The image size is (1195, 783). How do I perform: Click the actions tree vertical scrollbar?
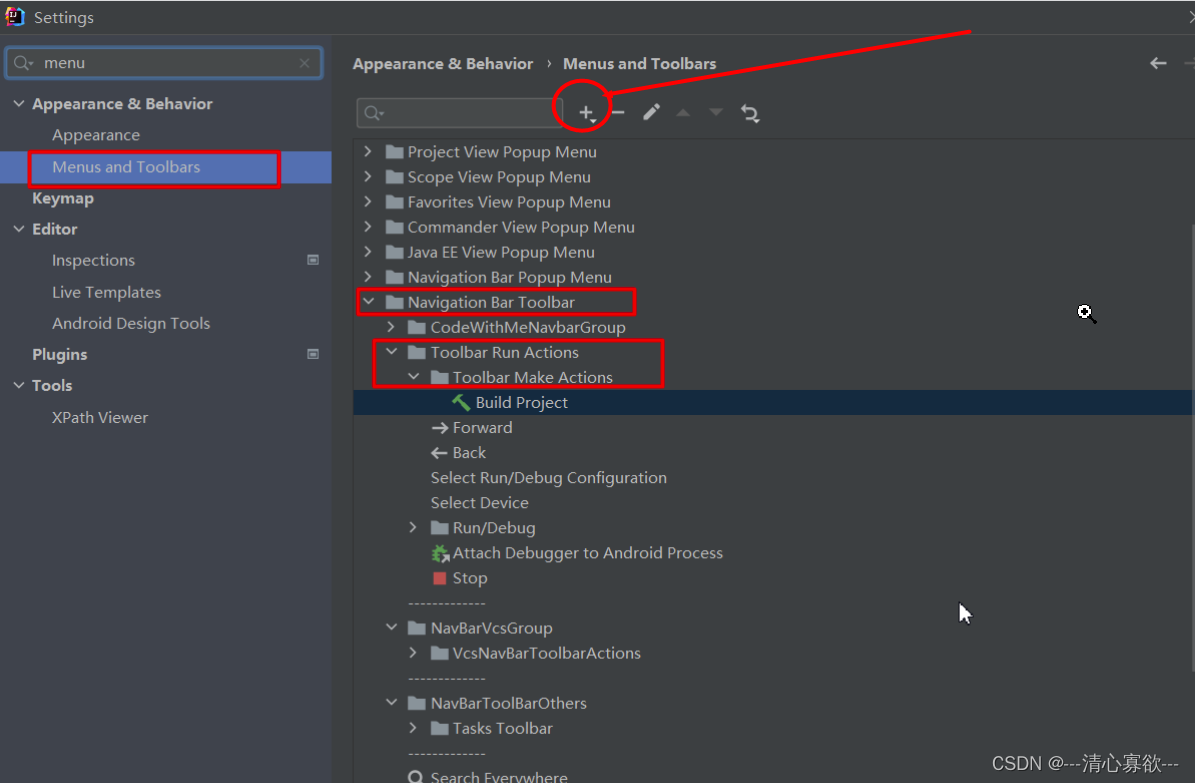(1192, 448)
